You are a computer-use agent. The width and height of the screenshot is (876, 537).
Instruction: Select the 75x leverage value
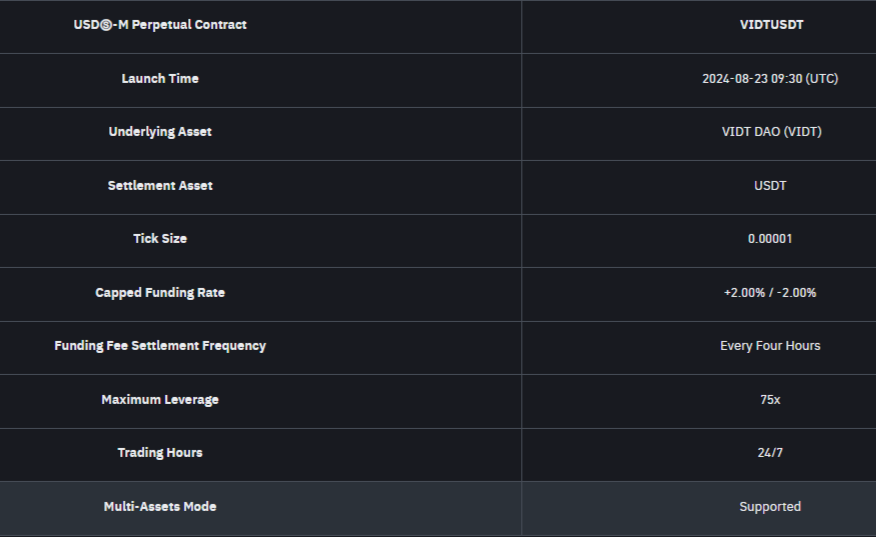point(770,400)
